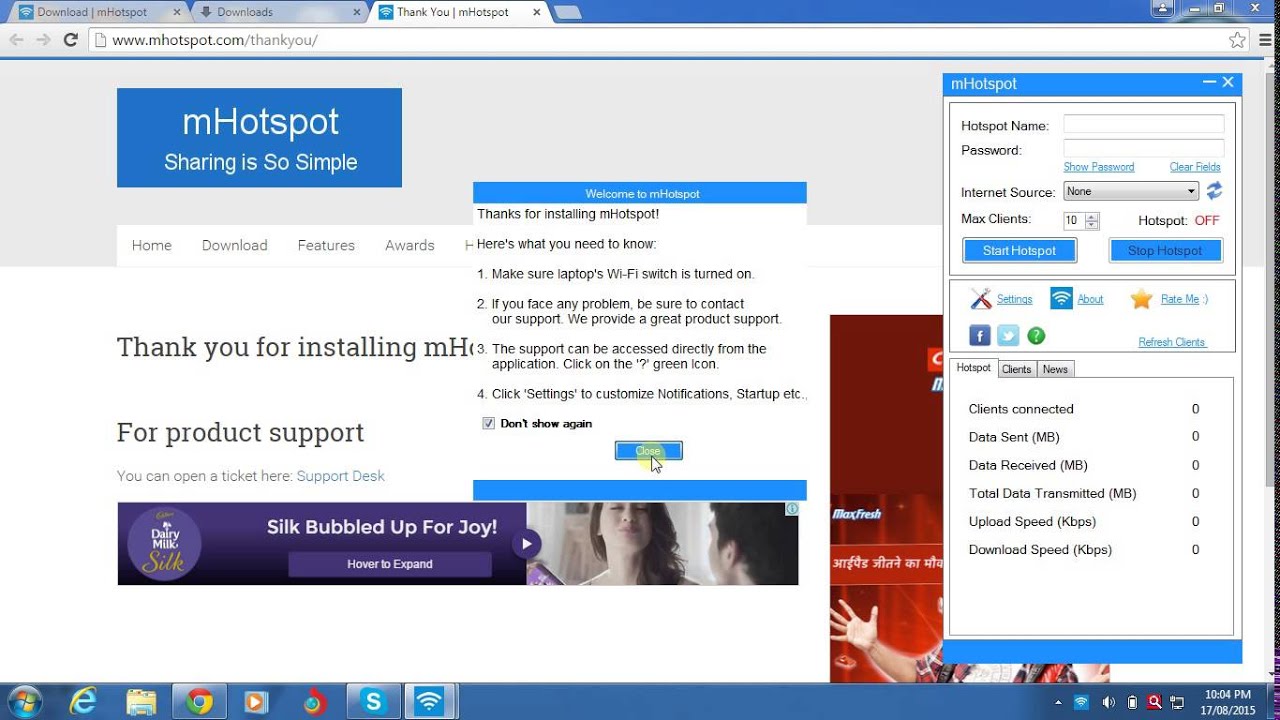The image size is (1280, 720).
Task: Click the Chrome address bar
Action: 660,40
